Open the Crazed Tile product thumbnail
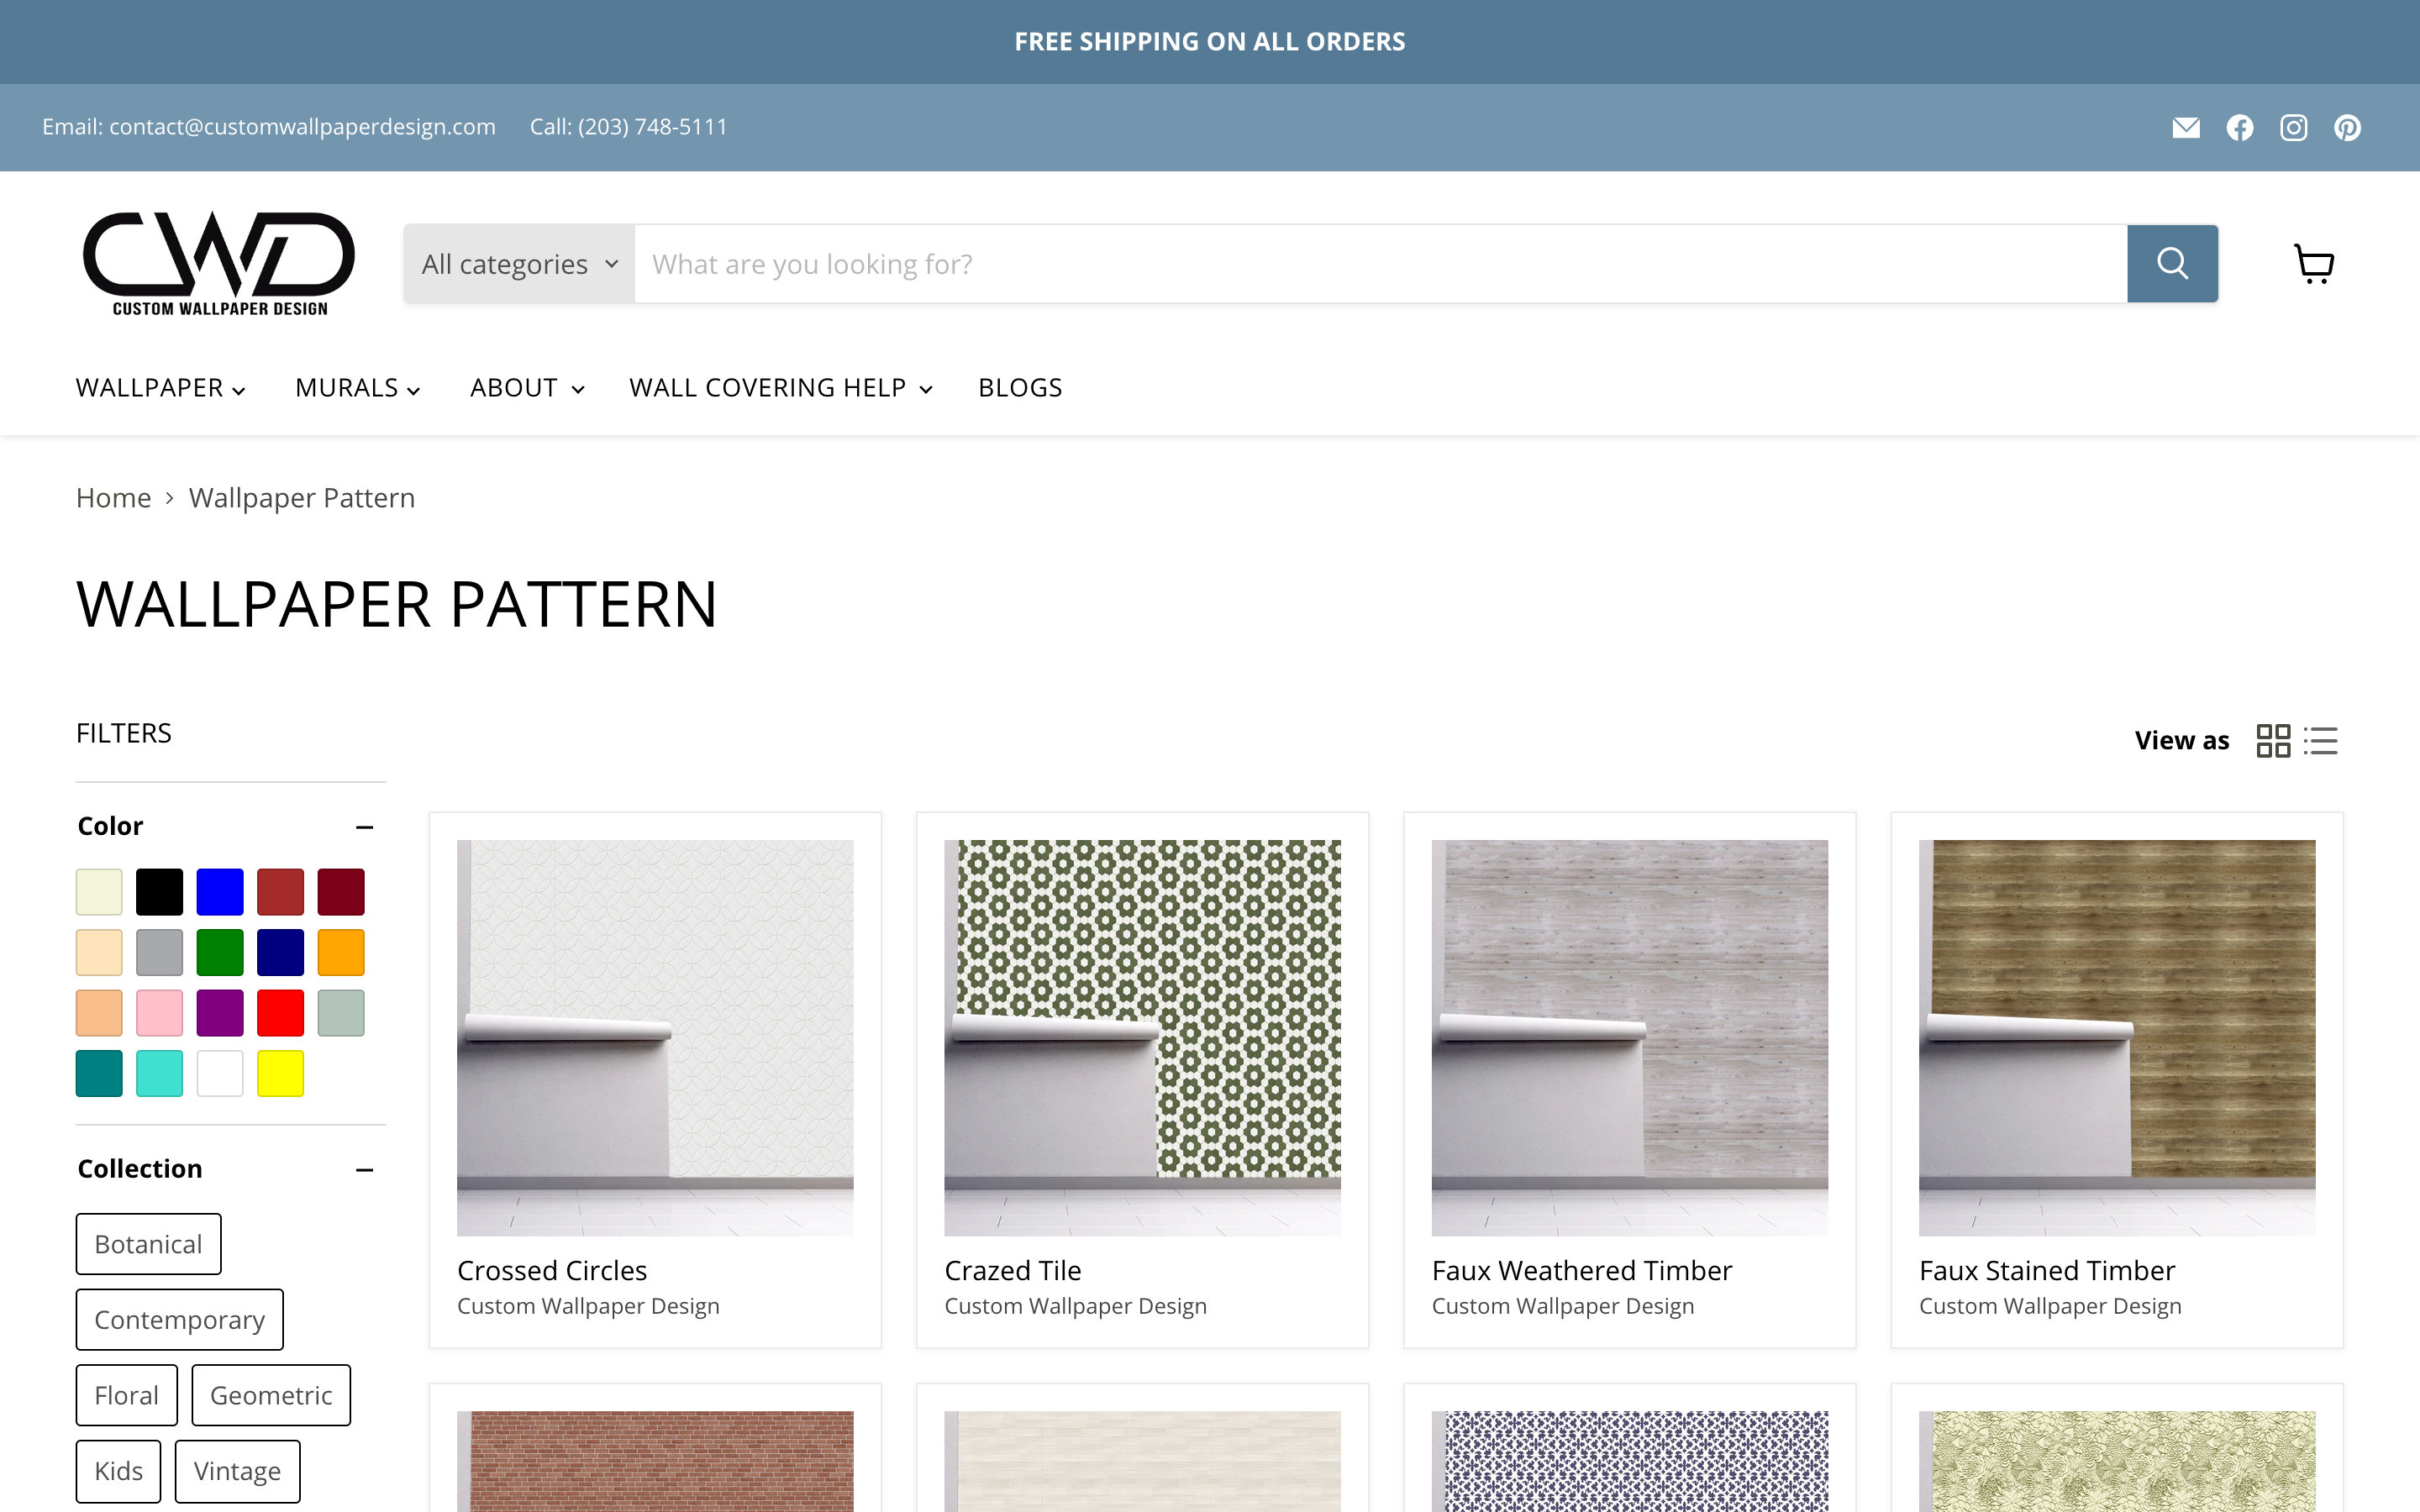The width and height of the screenshot is (2420, 1512). (1142, 1037)
